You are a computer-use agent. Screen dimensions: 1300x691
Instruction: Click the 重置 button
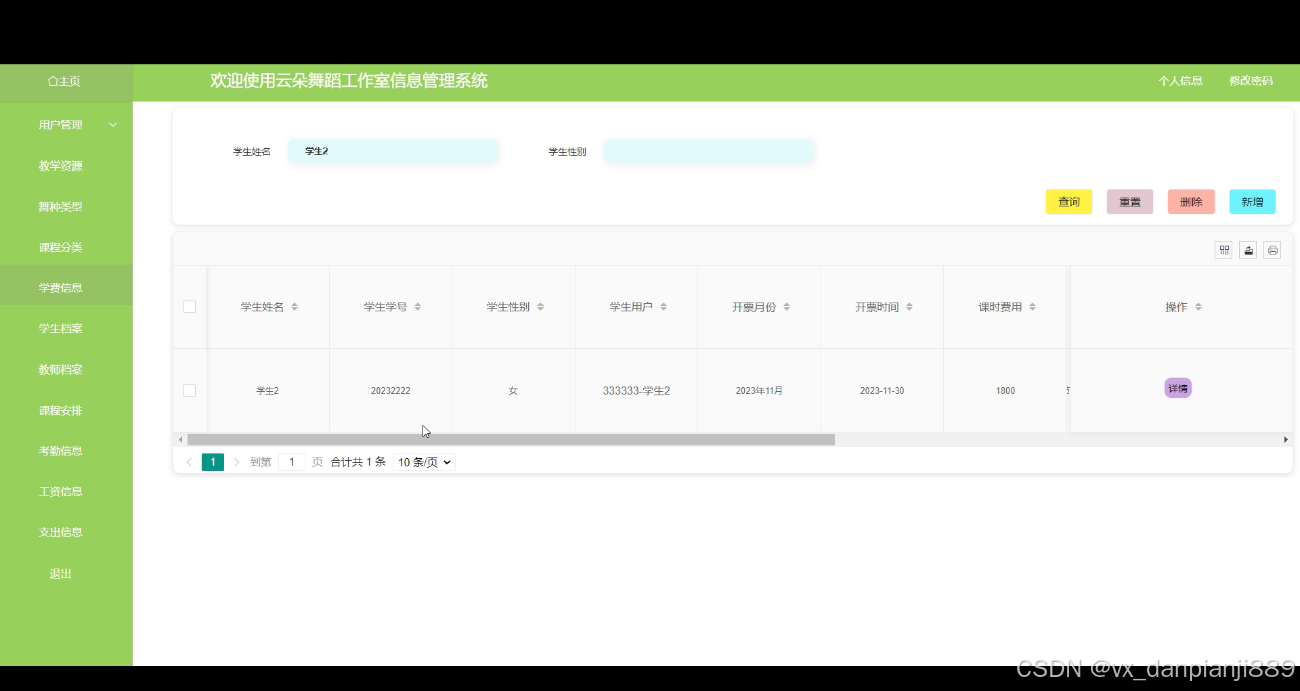[1130, 202]
